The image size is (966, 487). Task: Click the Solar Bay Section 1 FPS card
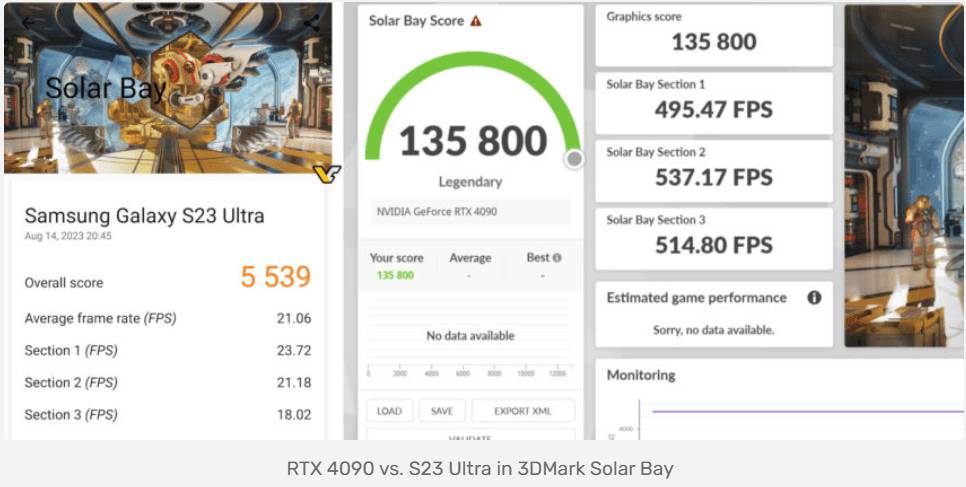click(714, 101)
